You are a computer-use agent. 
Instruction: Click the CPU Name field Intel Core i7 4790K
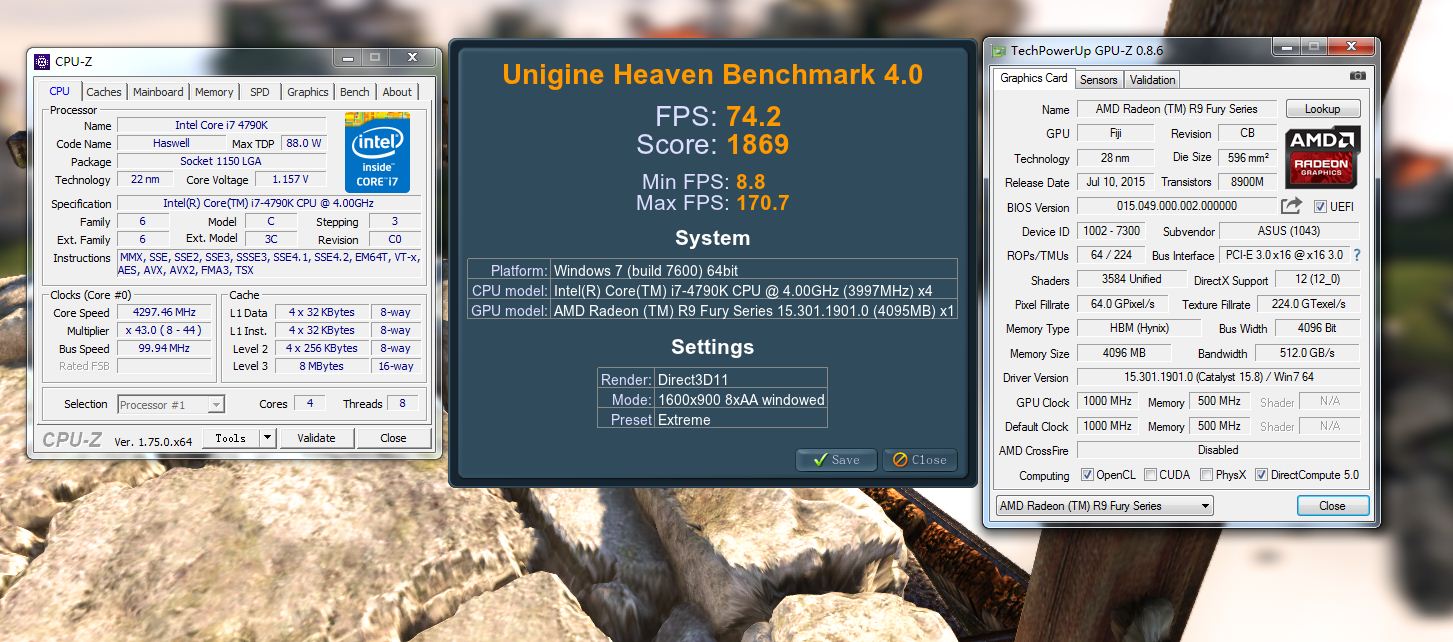tap(222, 125)
